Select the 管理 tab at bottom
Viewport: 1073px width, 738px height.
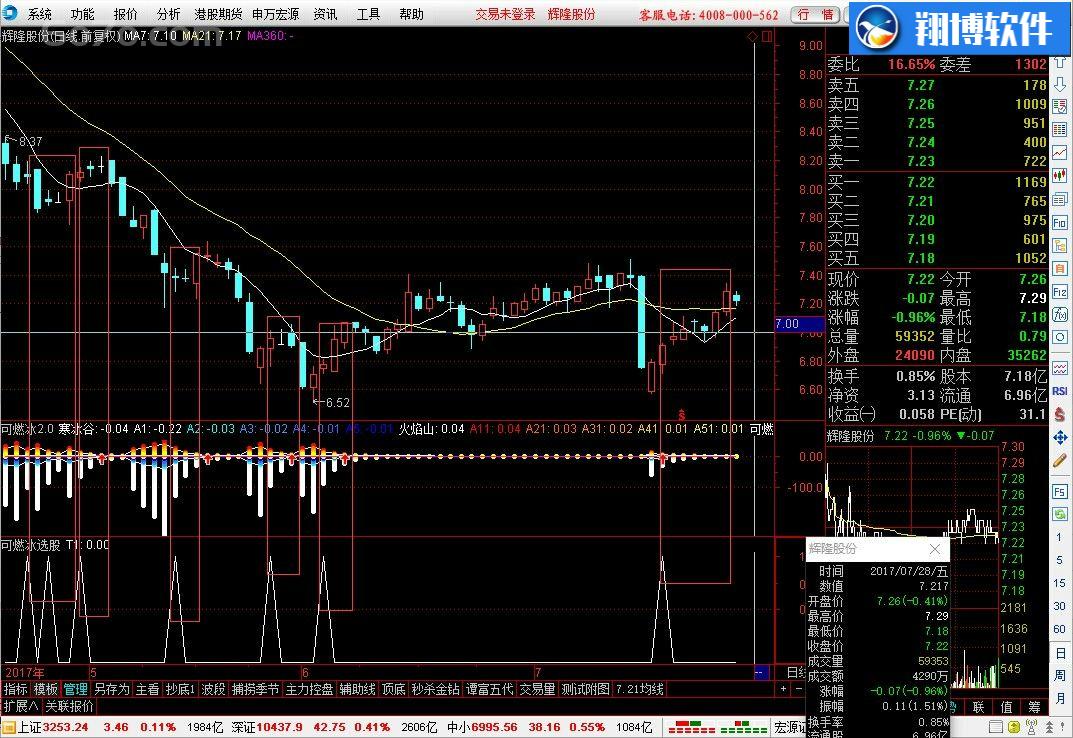click(x=75, y=689)
